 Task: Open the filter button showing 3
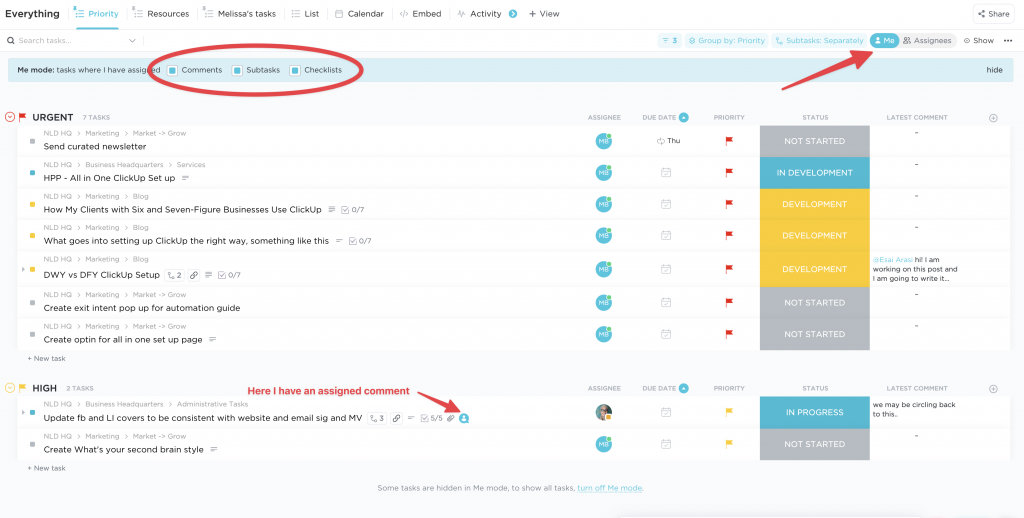coord(669,40)
